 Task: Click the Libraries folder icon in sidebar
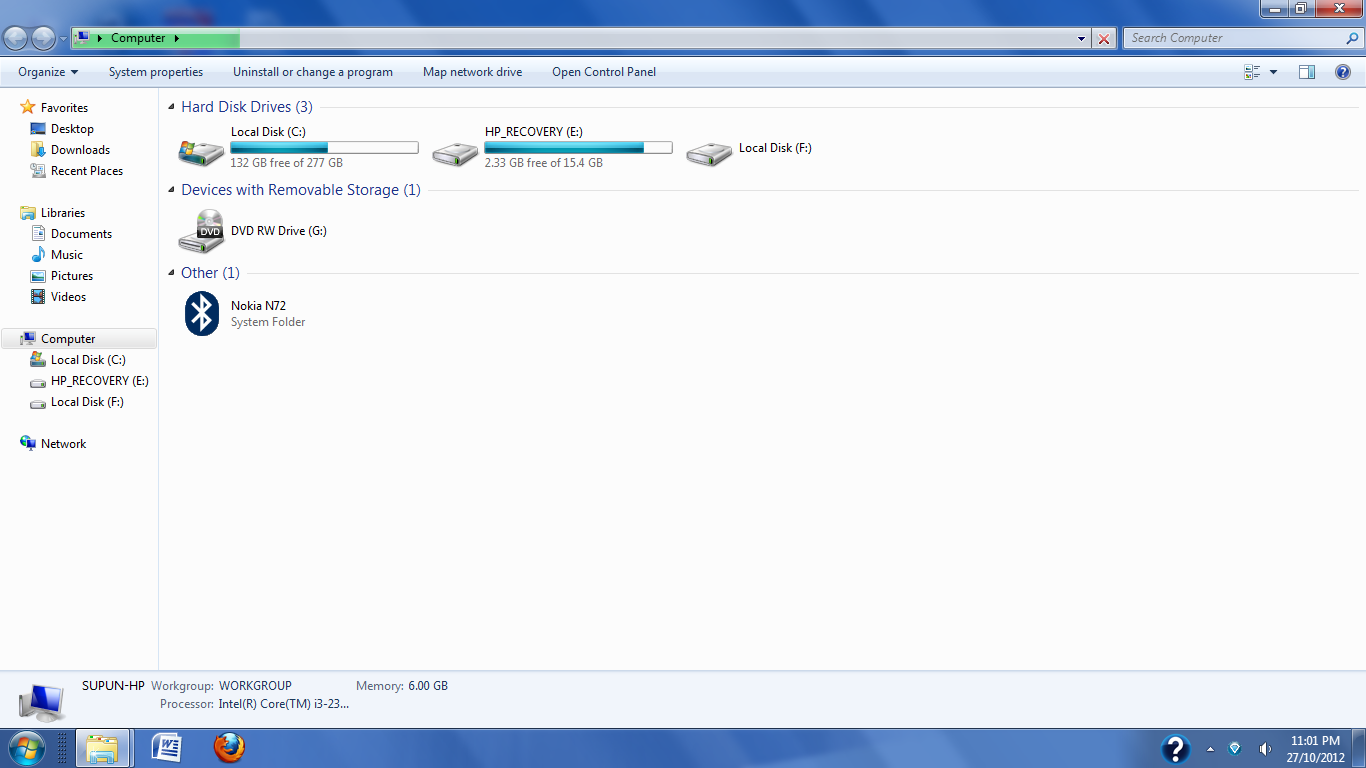pyautogui.click(x=28, y=213)
